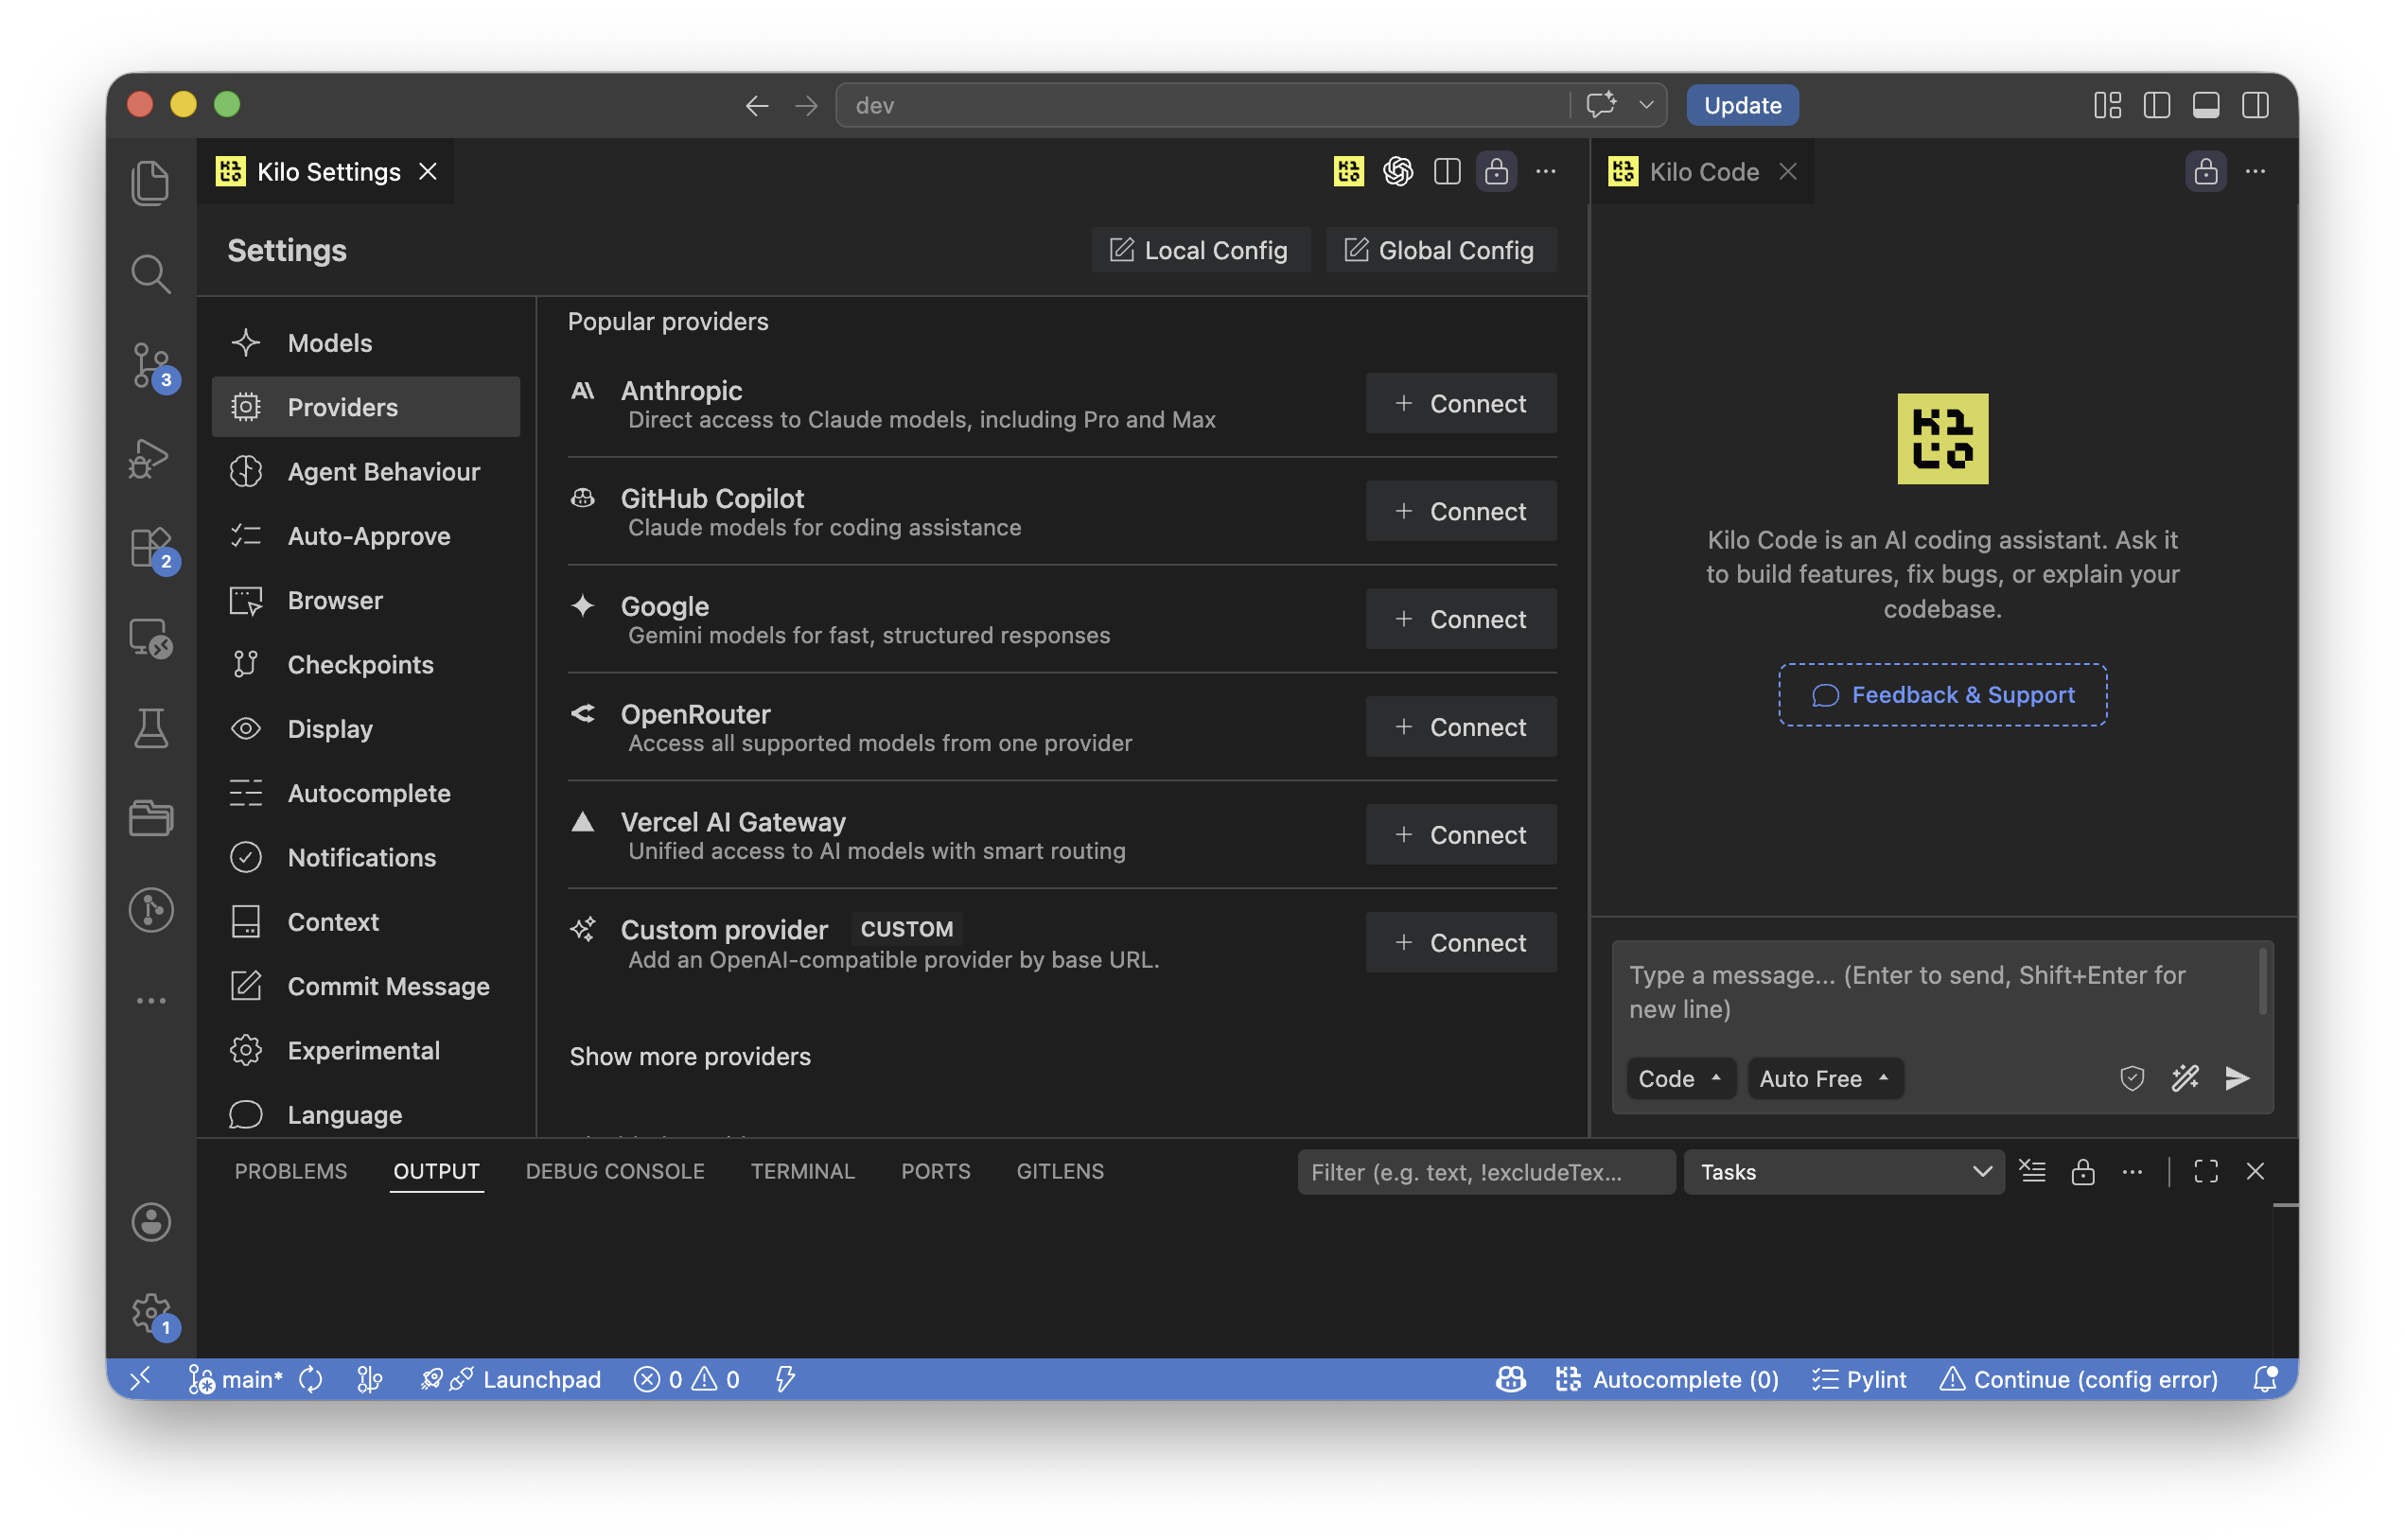Switch to the PROBLEMS panel tab
Screen dimensions: 2405x1540
(291, 1172)
